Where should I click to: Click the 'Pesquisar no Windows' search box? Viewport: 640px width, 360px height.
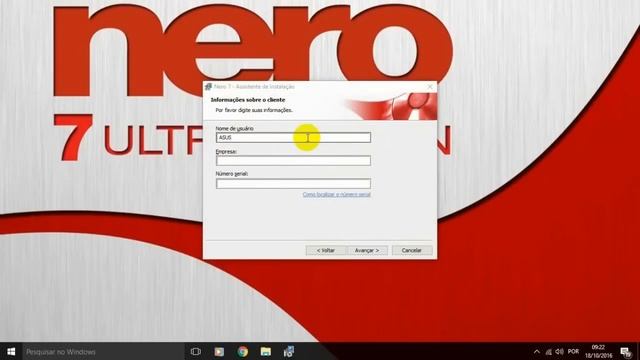[x=103, y=351]
